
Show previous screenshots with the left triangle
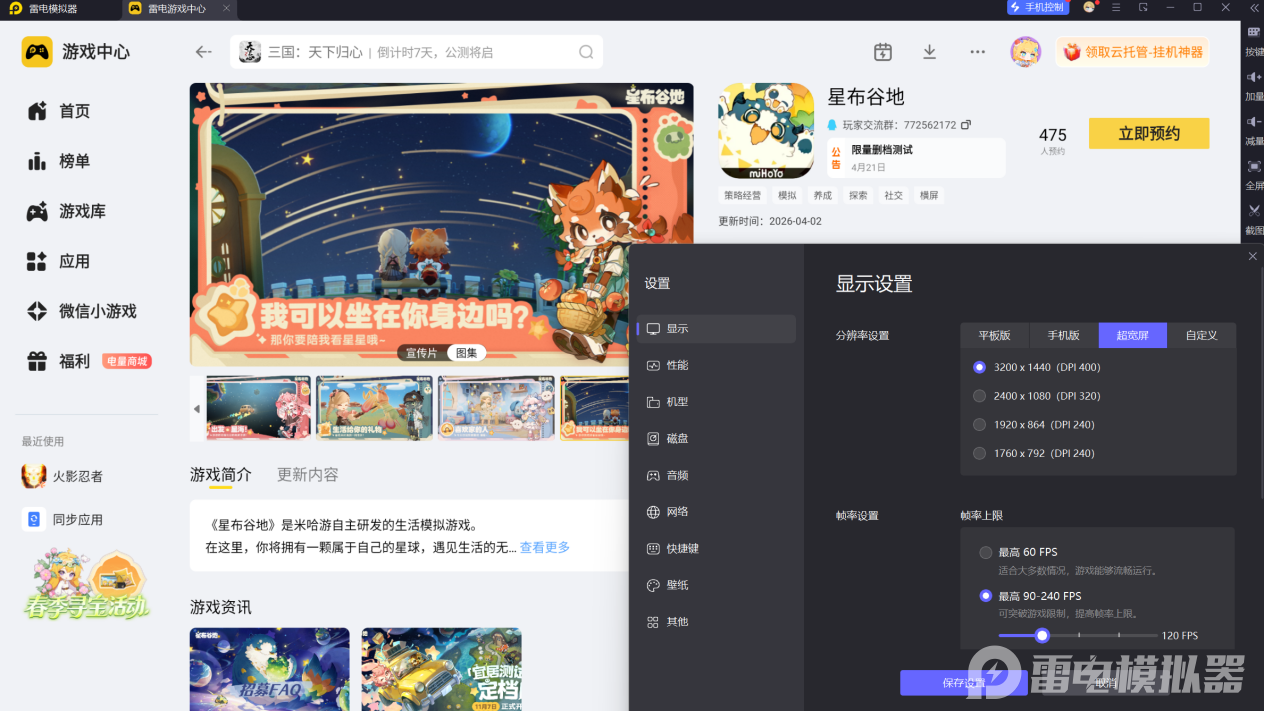[196, 409]
